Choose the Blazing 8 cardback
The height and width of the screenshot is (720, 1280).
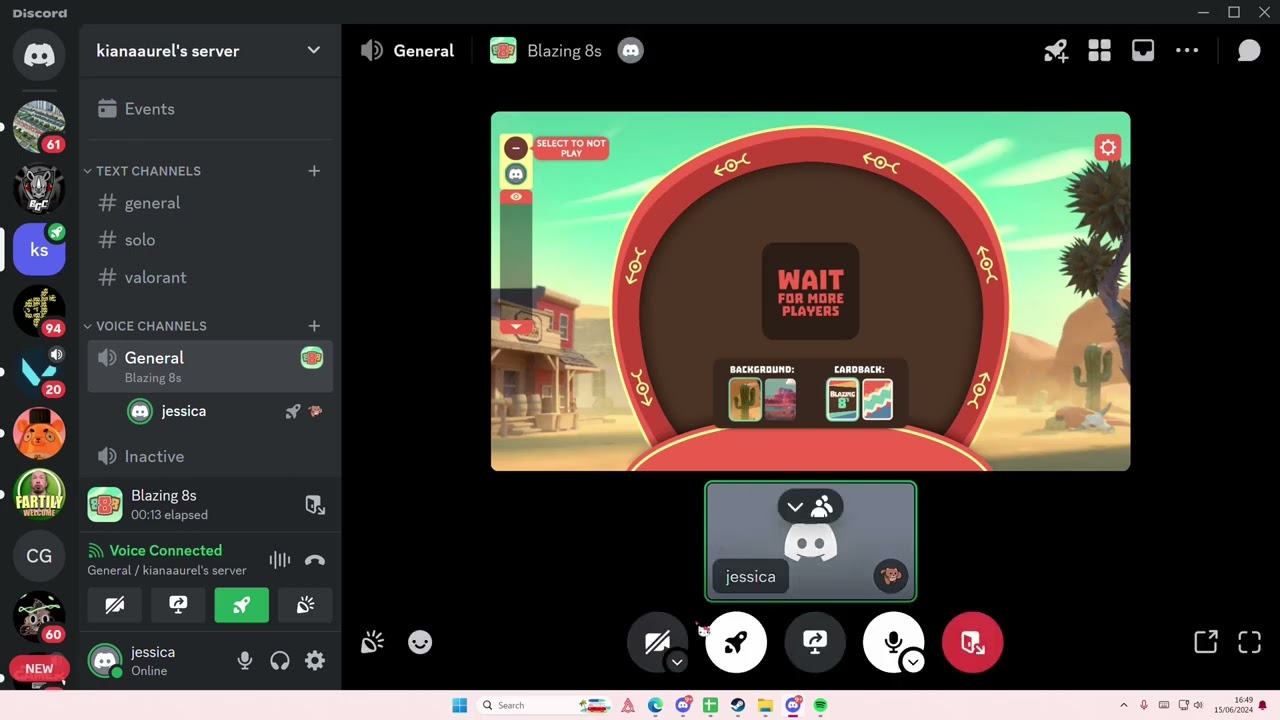point(843,400)
